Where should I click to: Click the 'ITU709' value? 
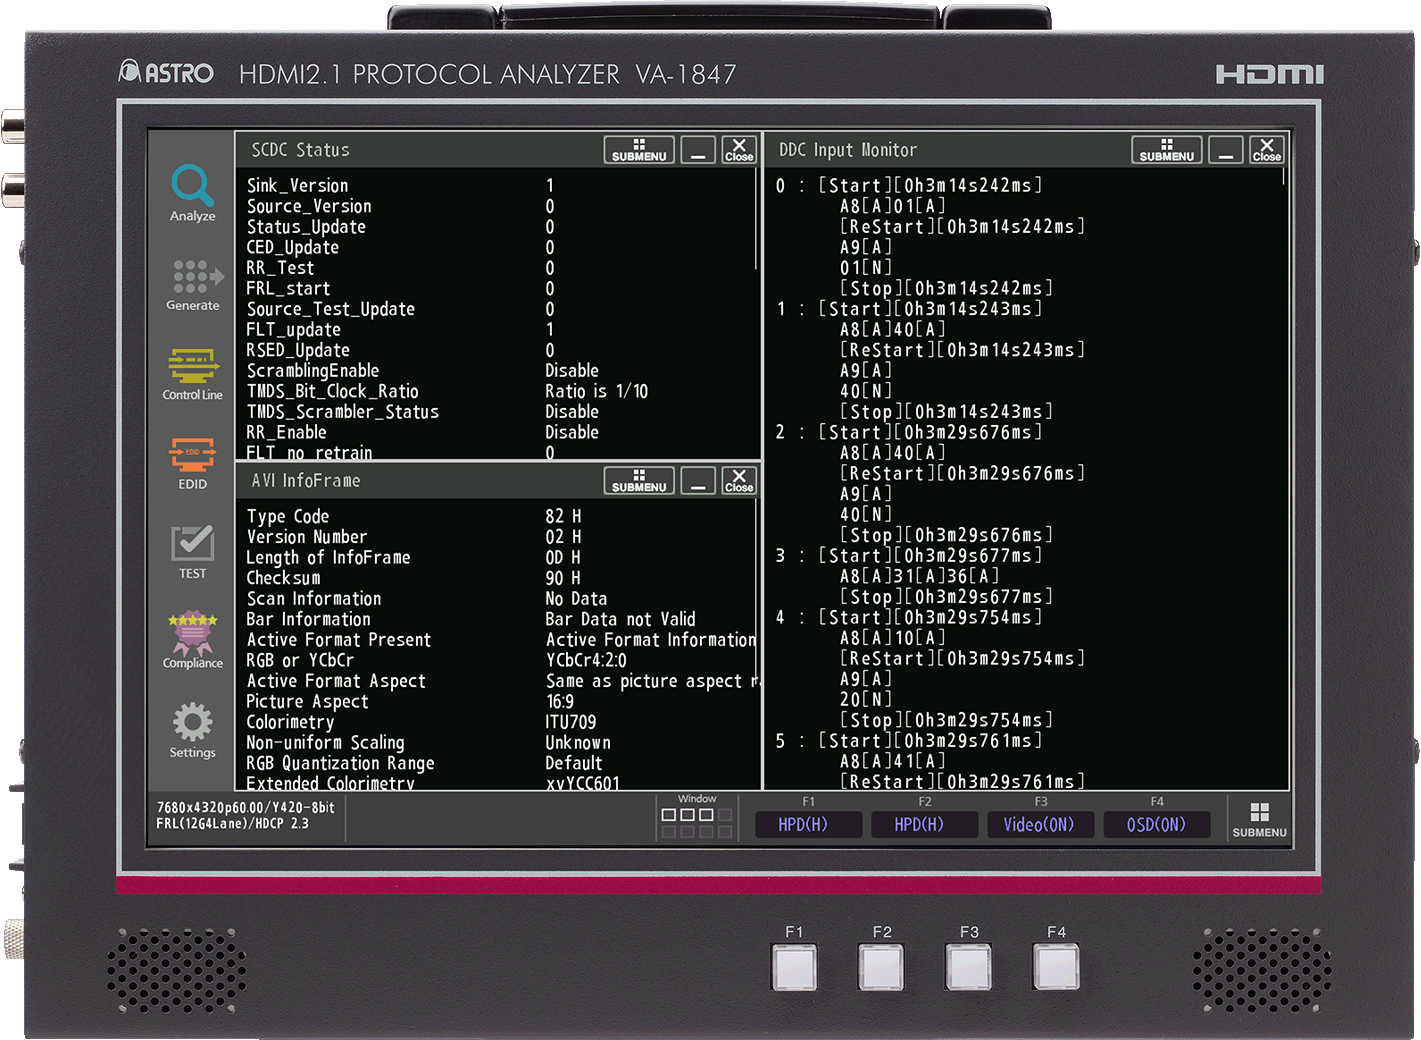(x=571, y=722)
